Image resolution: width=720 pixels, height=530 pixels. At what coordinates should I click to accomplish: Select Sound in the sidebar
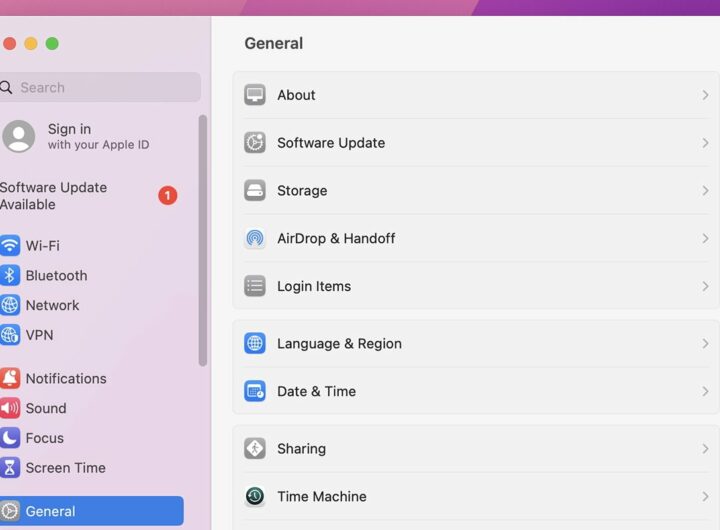[46, 408]
